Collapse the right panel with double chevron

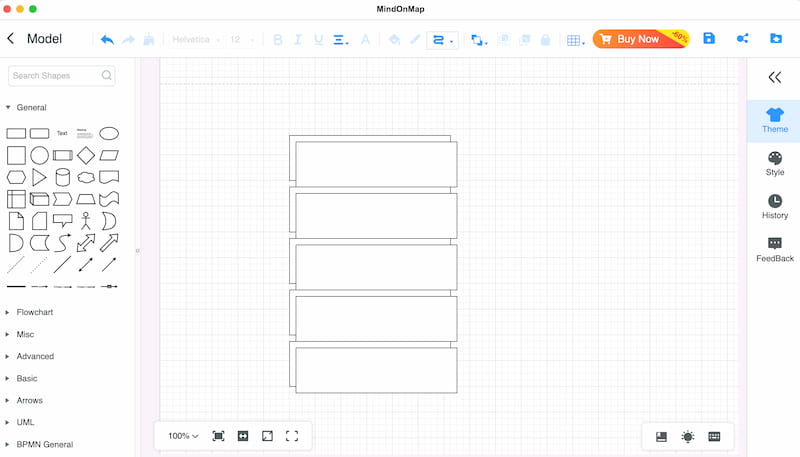tap(774, 78)
